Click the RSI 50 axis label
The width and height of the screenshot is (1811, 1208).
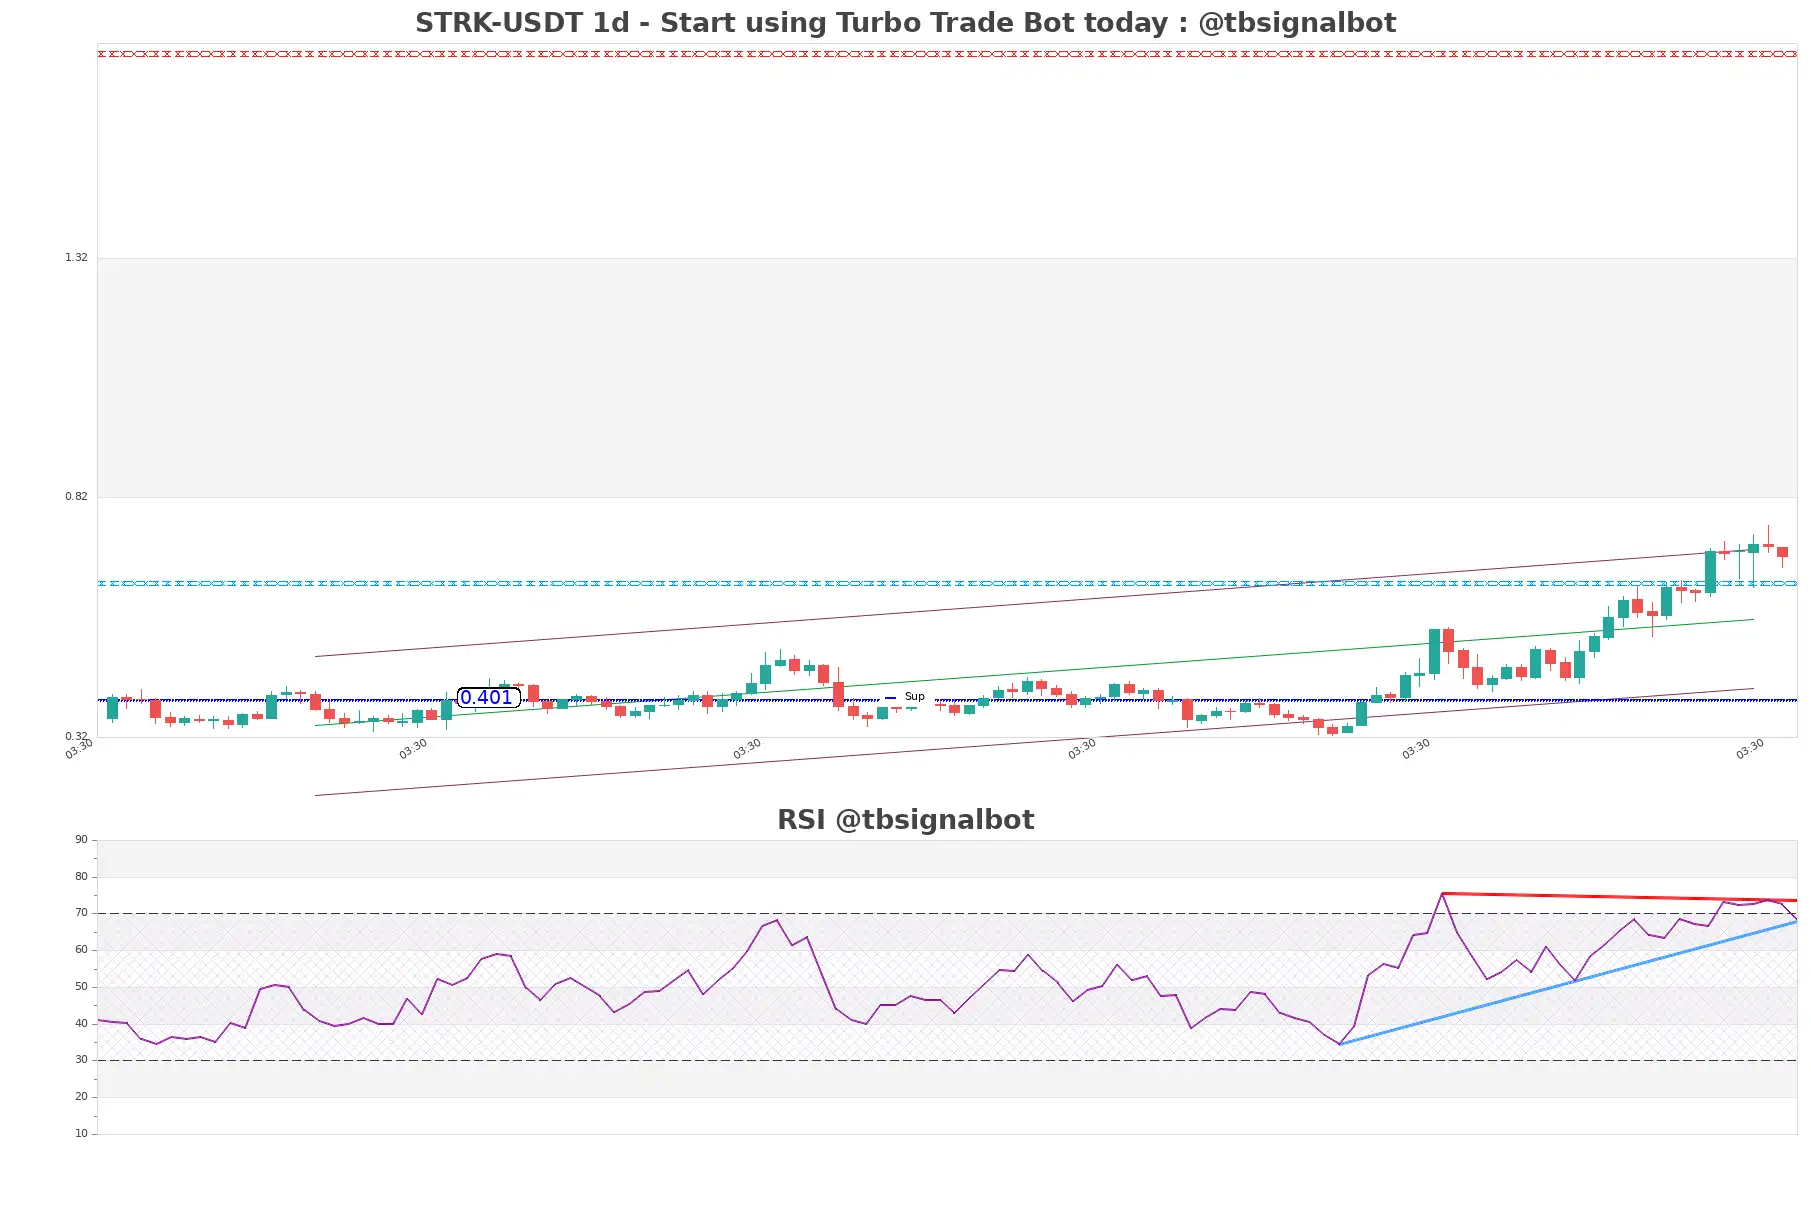[81, 987]
